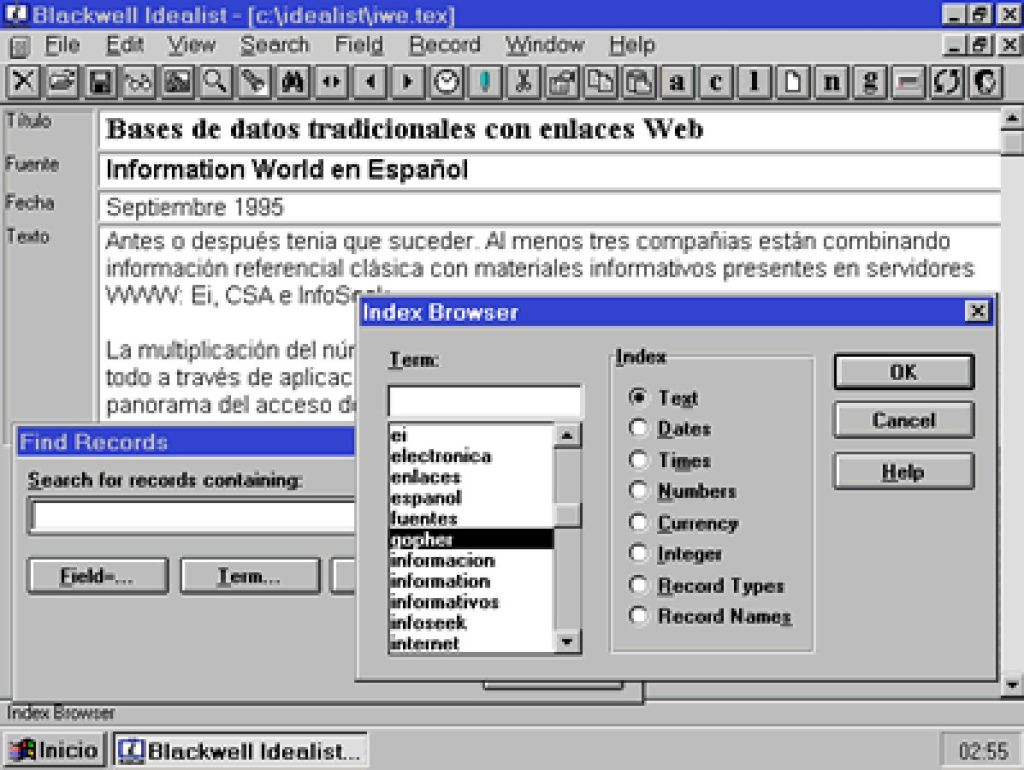Screen dimensions: 1024x770
Task: Click the bold 'a' toolbar button
Action: pyautogui.click(x=677, y=82)
